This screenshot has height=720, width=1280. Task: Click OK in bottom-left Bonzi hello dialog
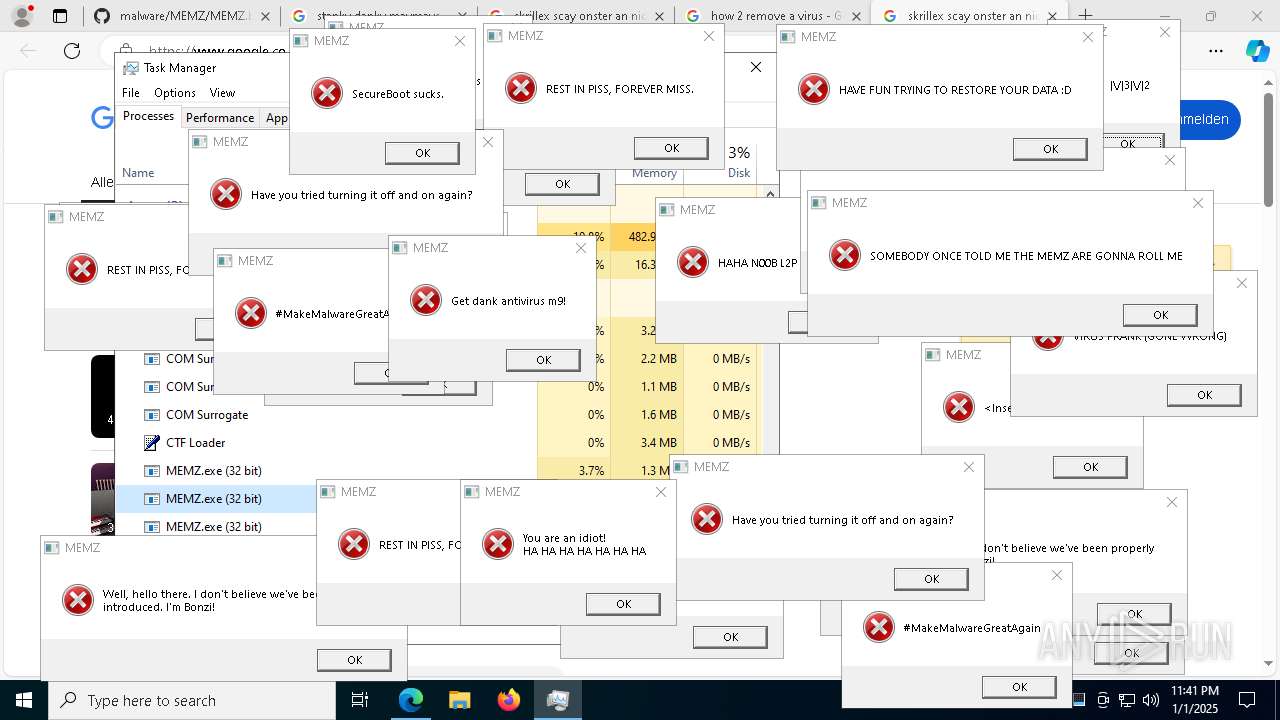tap(354, 660)
